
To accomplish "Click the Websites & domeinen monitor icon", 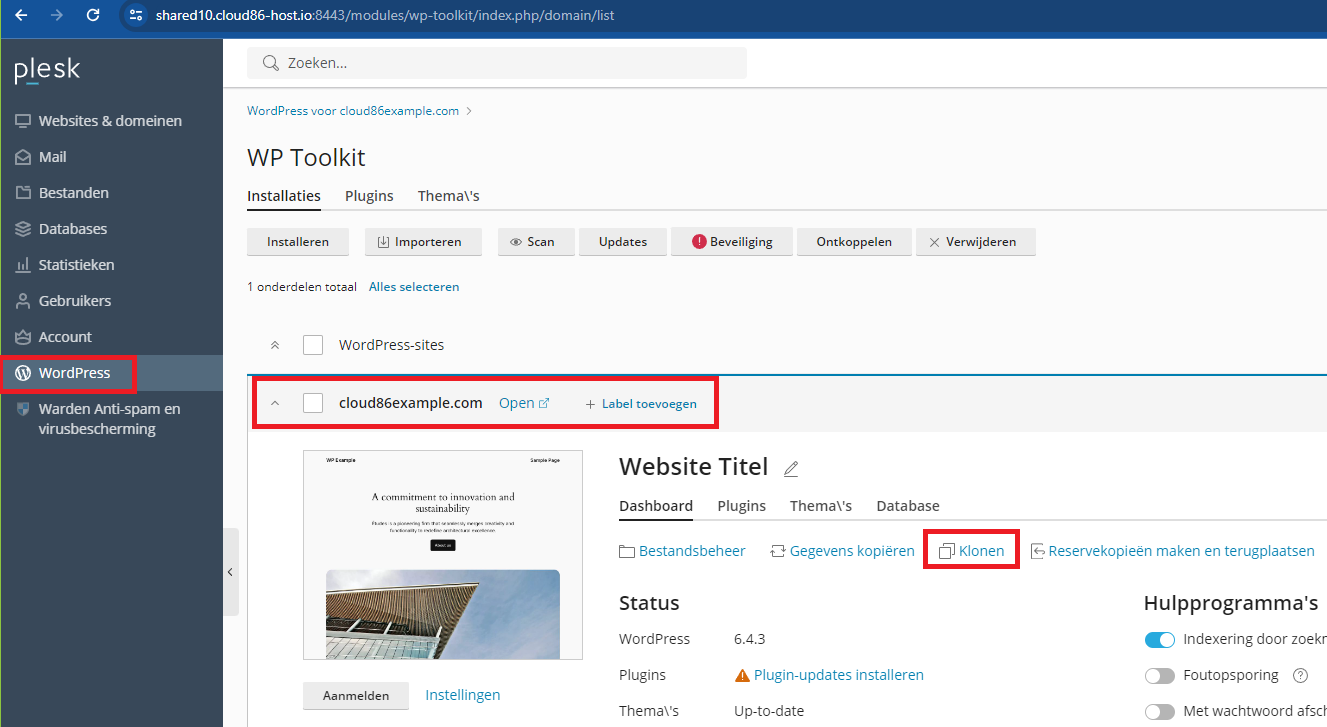I will pyautogui.click(x=23, y=121).
